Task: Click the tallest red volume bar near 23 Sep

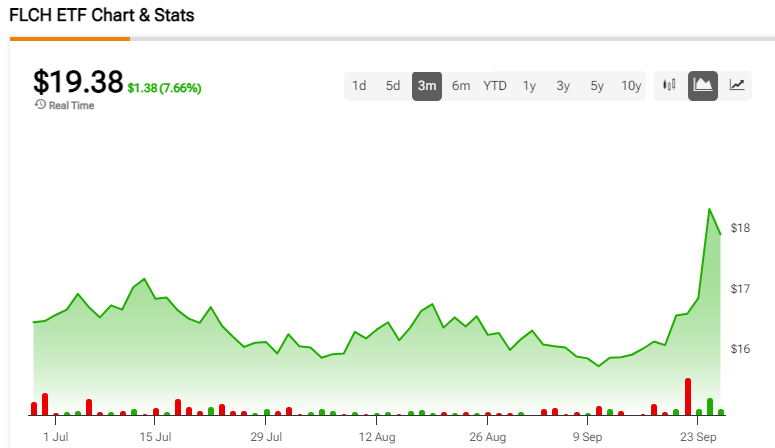Action: (688, 397)
